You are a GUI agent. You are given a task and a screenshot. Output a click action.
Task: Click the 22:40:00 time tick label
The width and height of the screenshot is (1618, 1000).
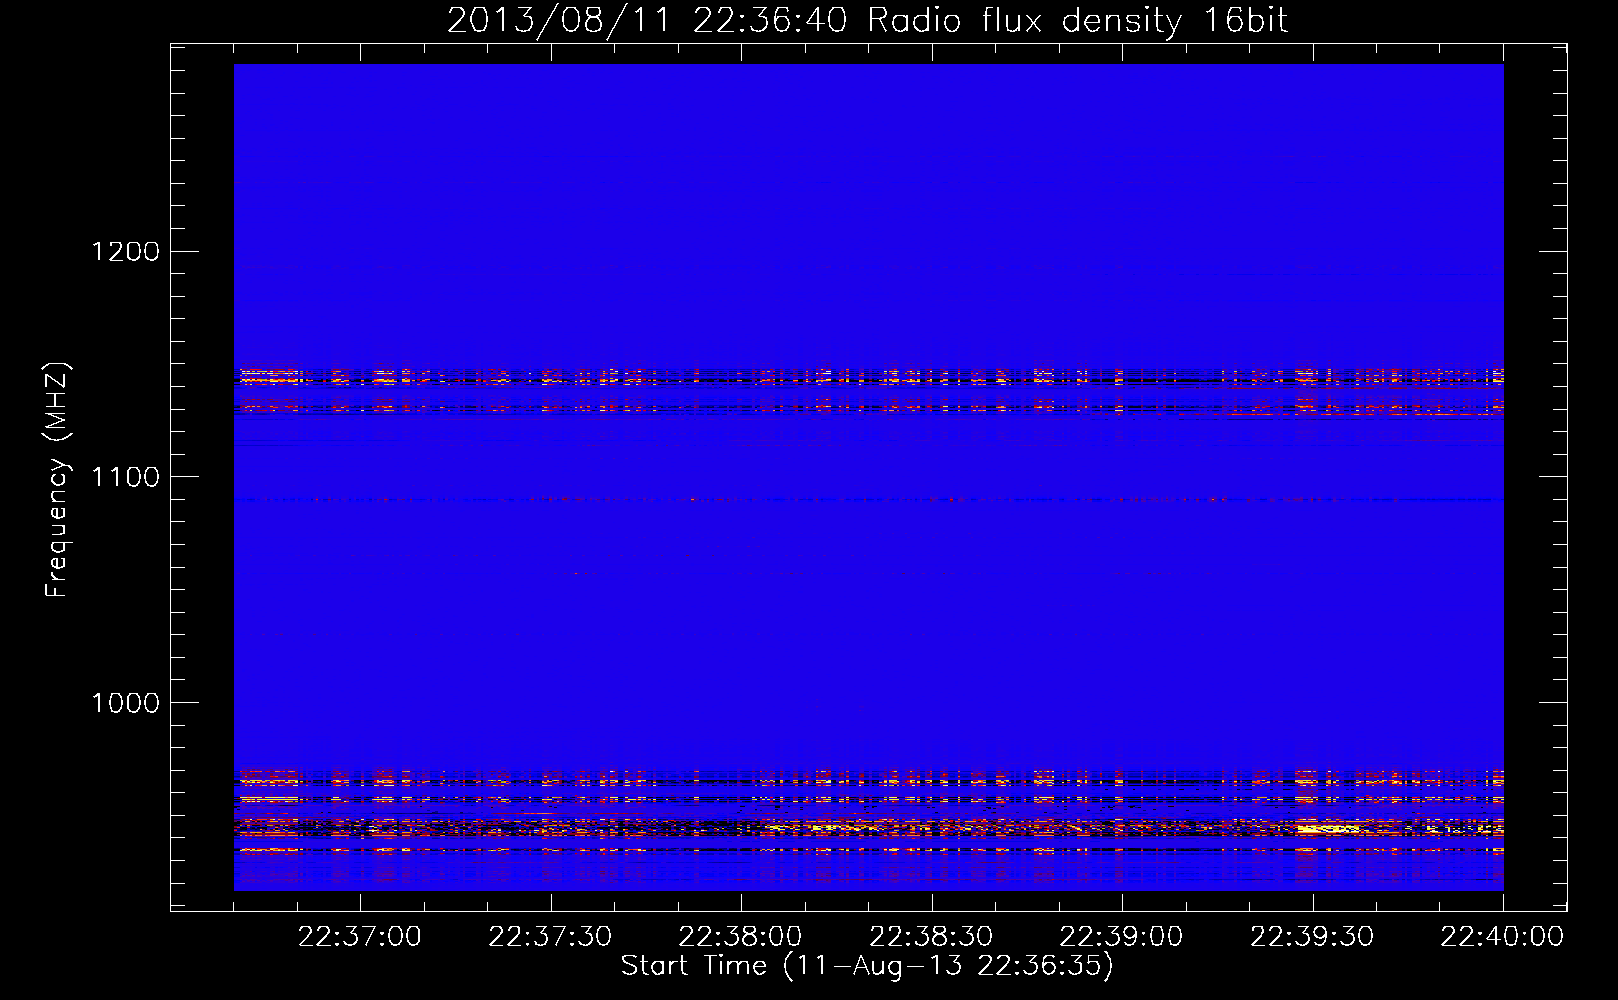(x=1503, y=937)
